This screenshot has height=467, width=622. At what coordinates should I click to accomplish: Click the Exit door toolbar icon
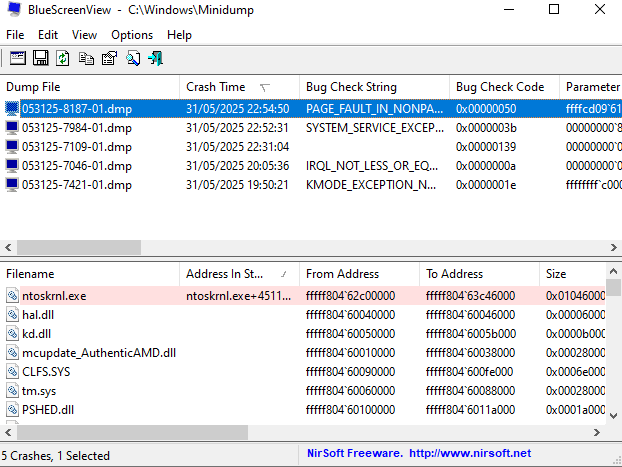coord(156,59)
